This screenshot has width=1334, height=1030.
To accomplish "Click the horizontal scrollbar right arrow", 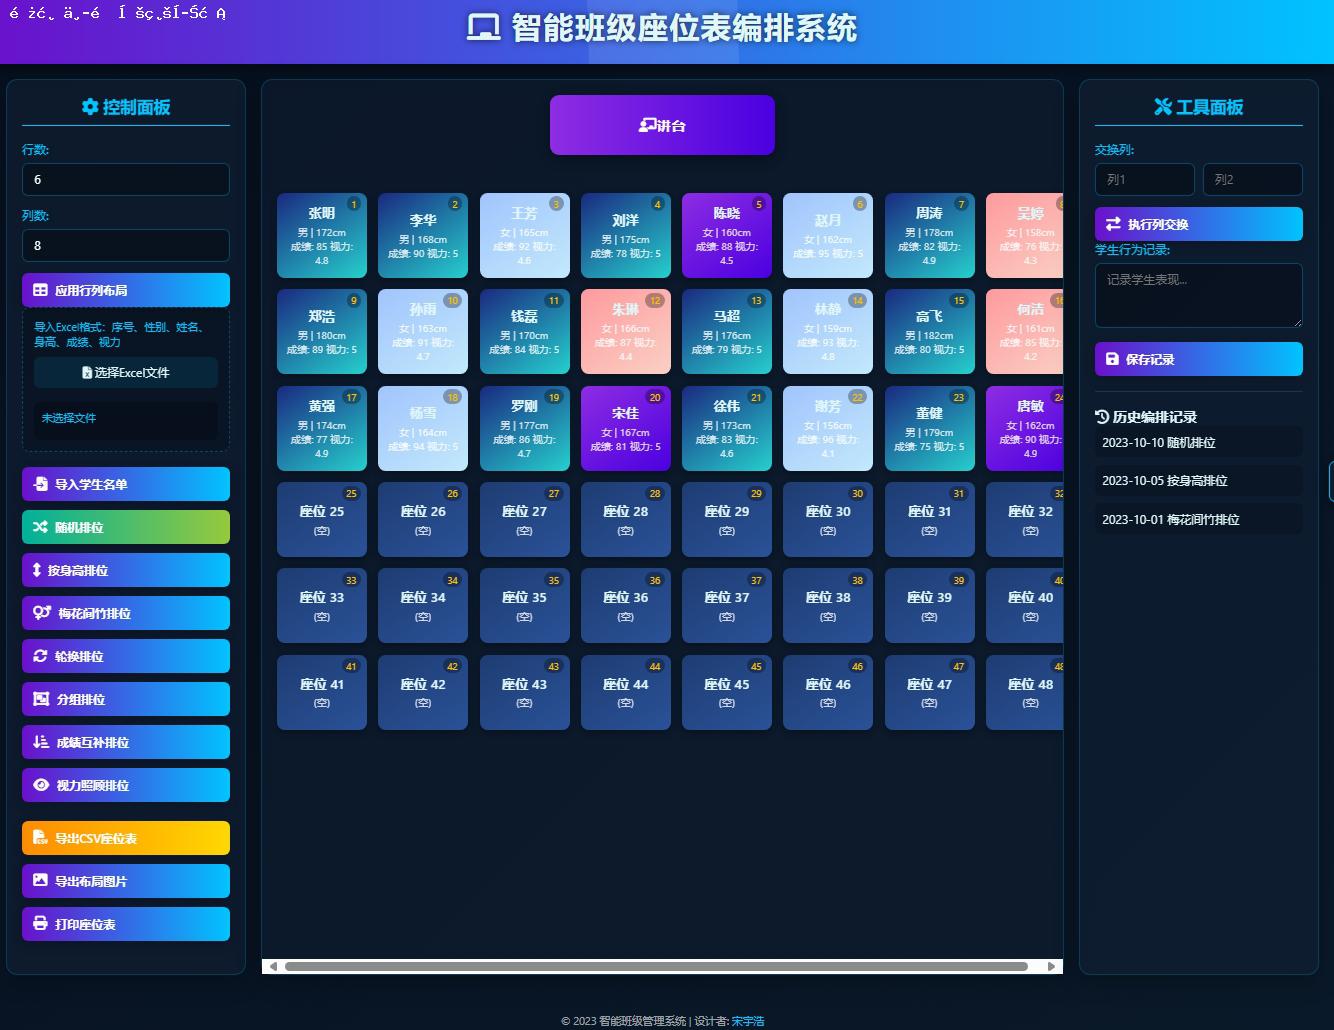I will coord(1051,966).
